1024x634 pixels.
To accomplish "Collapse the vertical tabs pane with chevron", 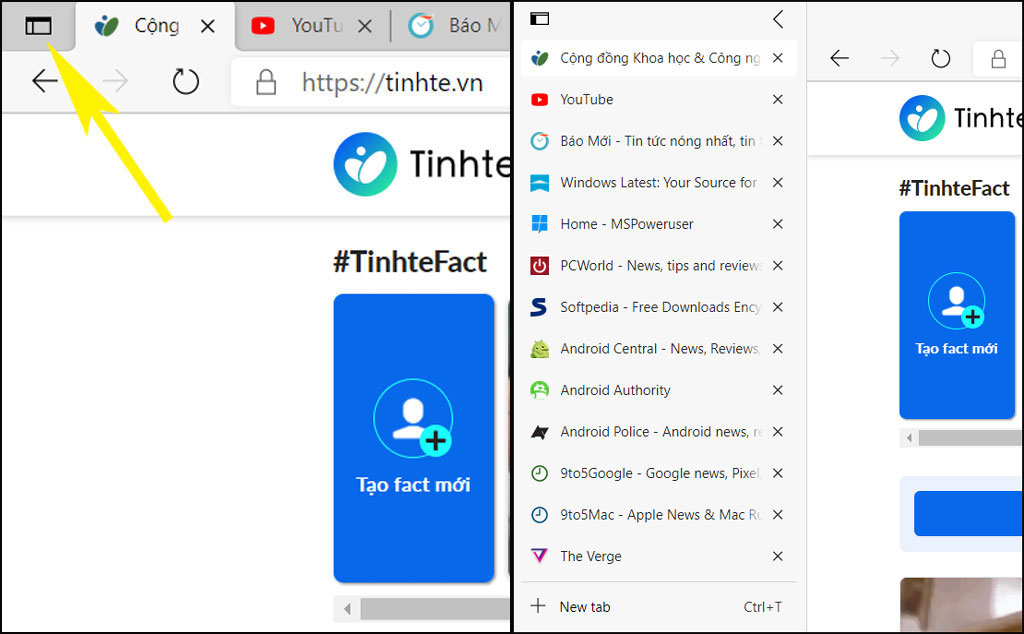I will click(x=778, y=19).
